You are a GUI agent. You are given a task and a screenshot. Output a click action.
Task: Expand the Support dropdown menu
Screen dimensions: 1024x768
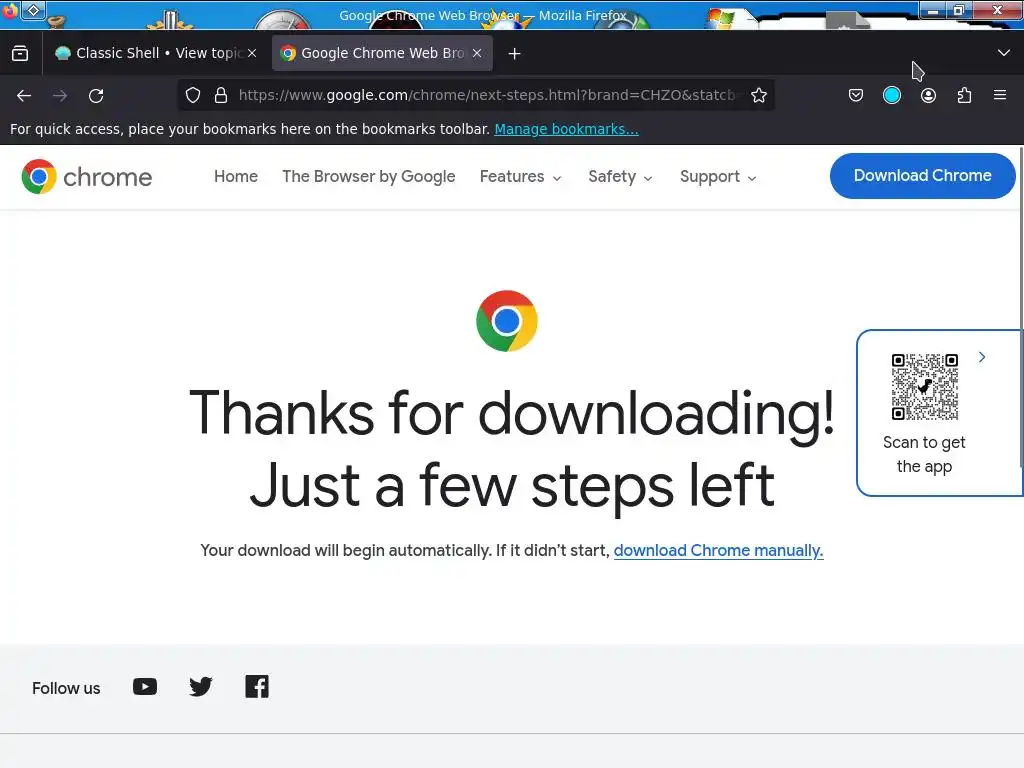click(x=718, y=176)
